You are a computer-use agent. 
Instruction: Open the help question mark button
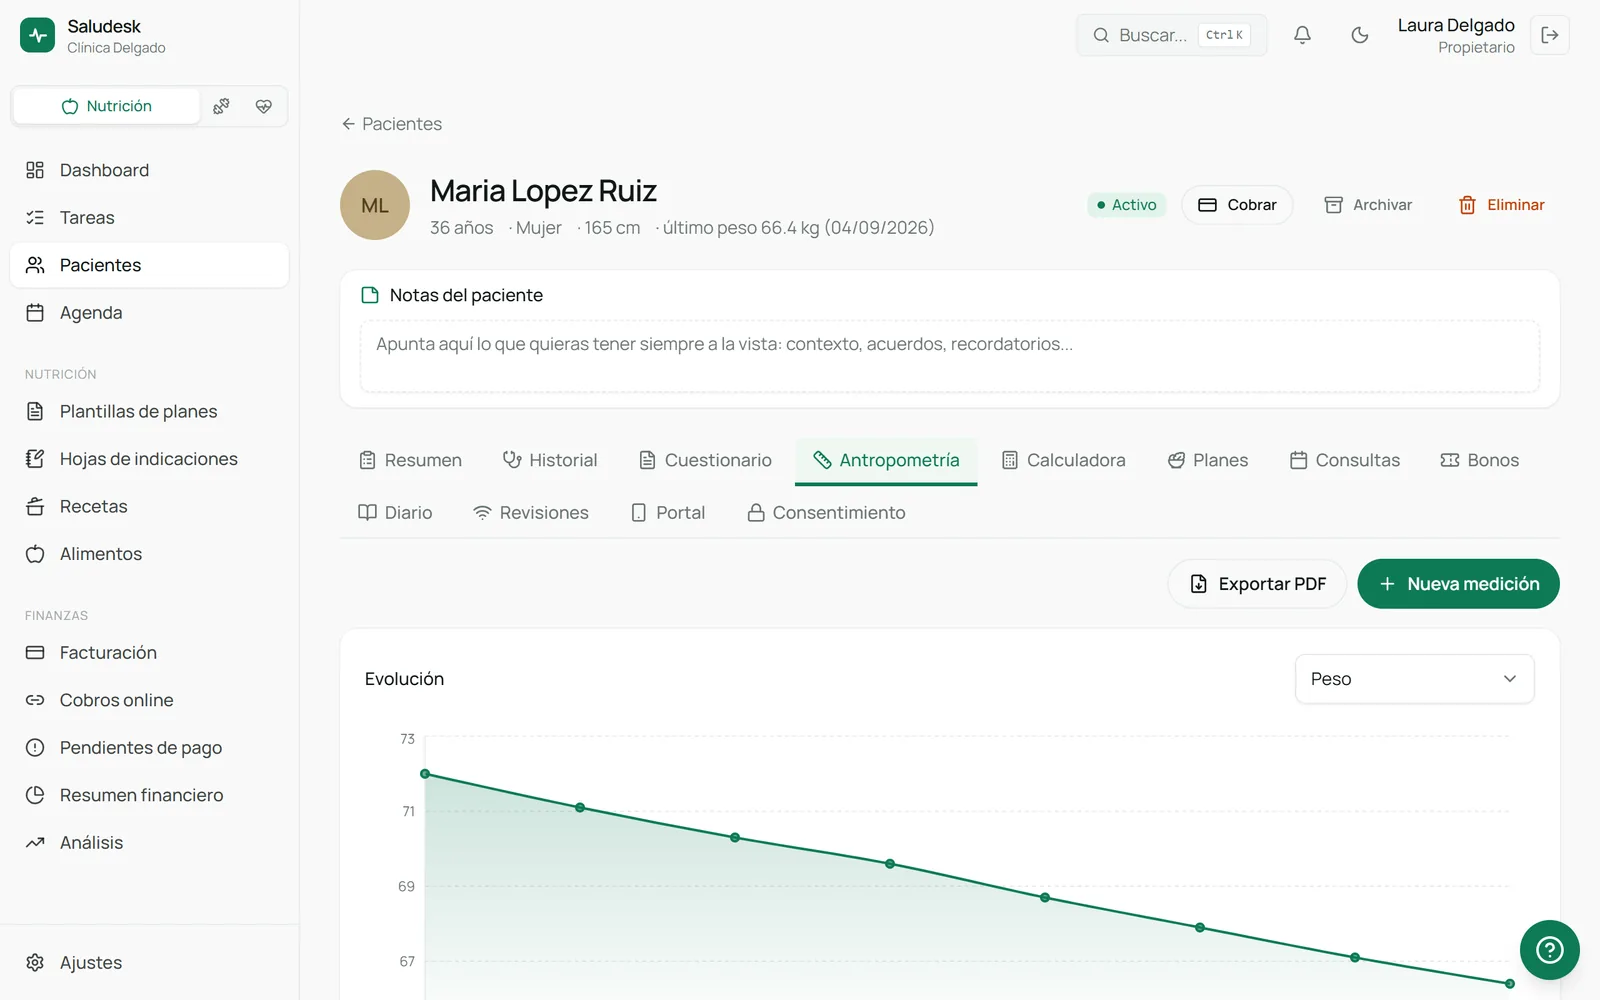click(1549, 949)
